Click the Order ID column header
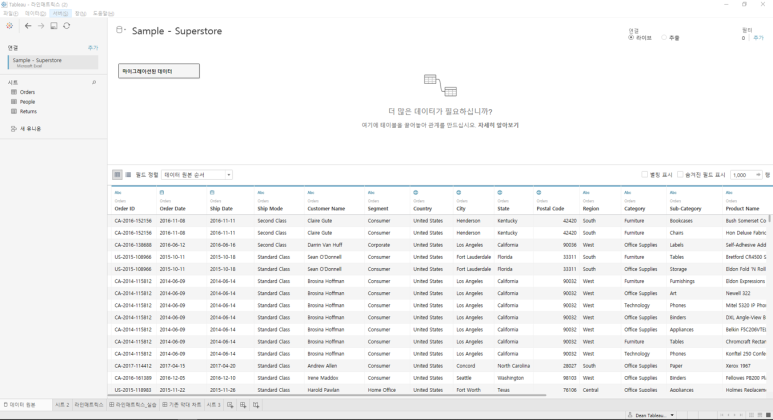Screen dimensions: 773x420 click(125, 209)
